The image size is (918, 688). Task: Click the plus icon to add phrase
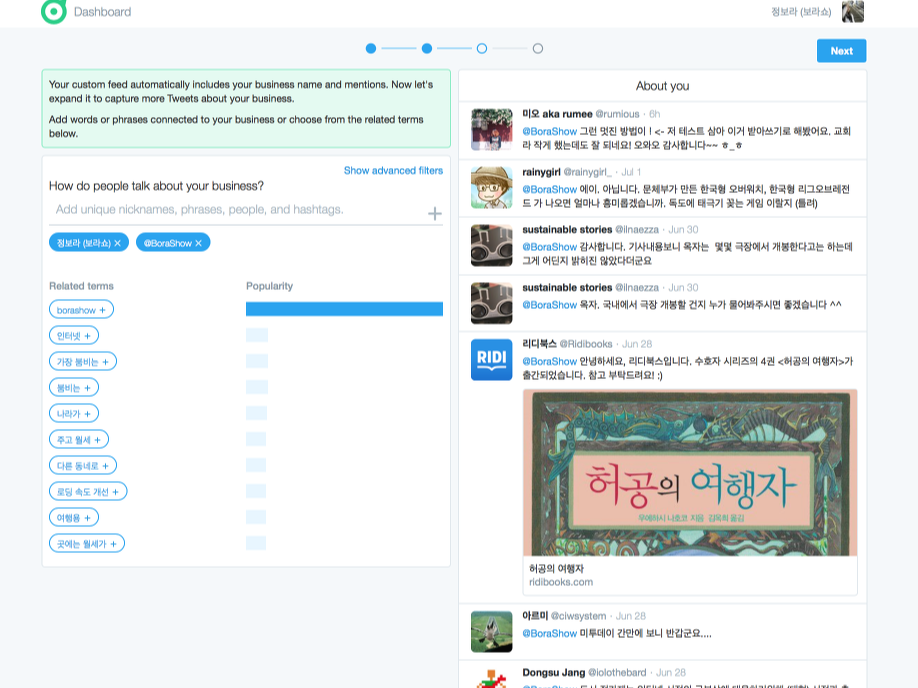click(x=434, y=214)
